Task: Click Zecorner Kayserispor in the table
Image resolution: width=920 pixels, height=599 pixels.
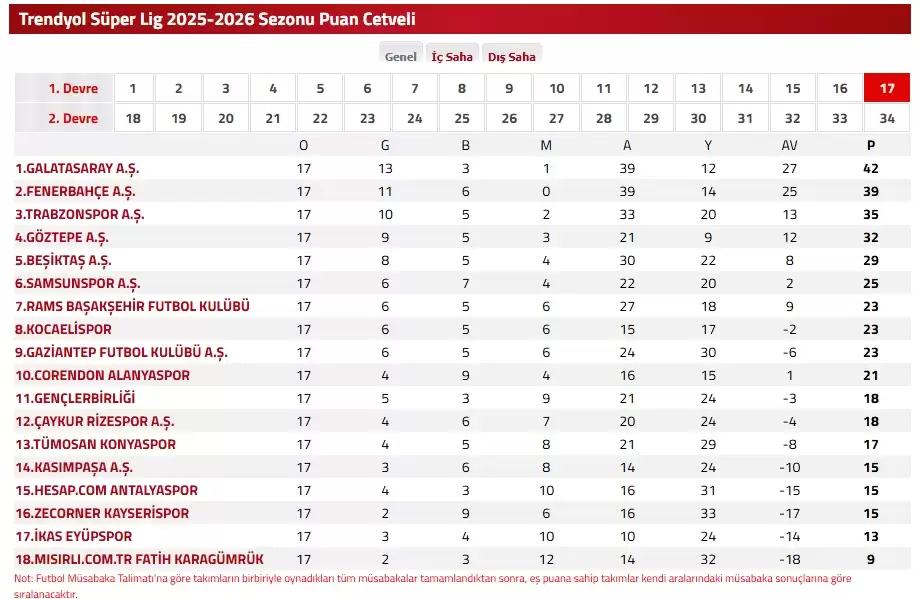Action: (103, 513)
